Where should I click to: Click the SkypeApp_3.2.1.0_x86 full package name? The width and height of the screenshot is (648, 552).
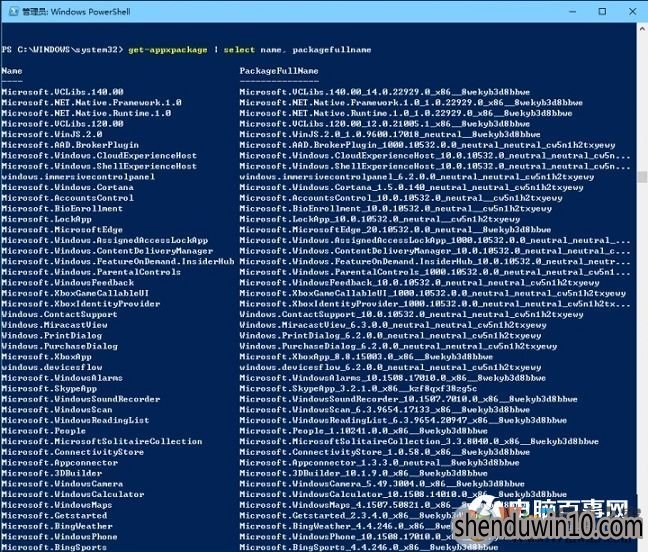pos(358,388)
